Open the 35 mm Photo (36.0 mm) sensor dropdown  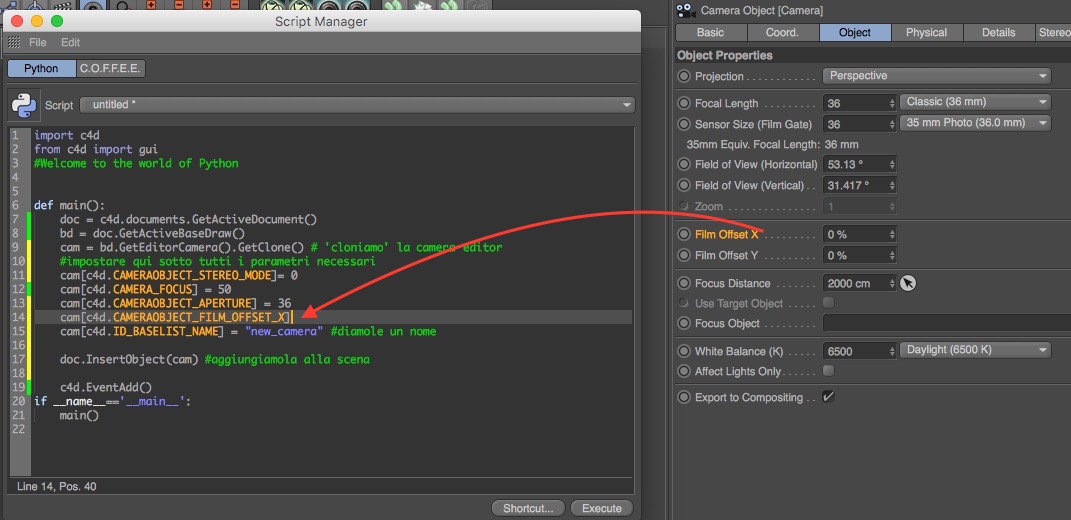975,123
